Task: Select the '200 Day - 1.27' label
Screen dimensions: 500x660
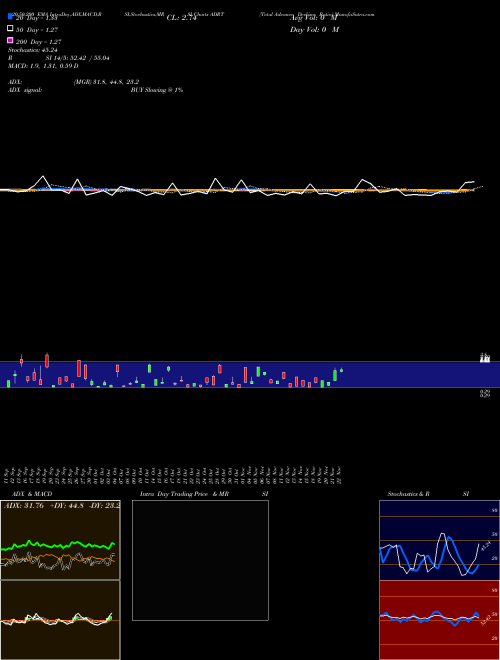Action: [x=38, y=42]
